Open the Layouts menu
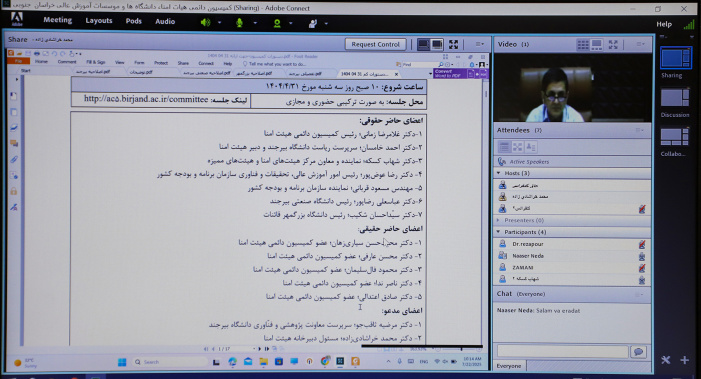The image size is (701, 379). click(99, 21)
